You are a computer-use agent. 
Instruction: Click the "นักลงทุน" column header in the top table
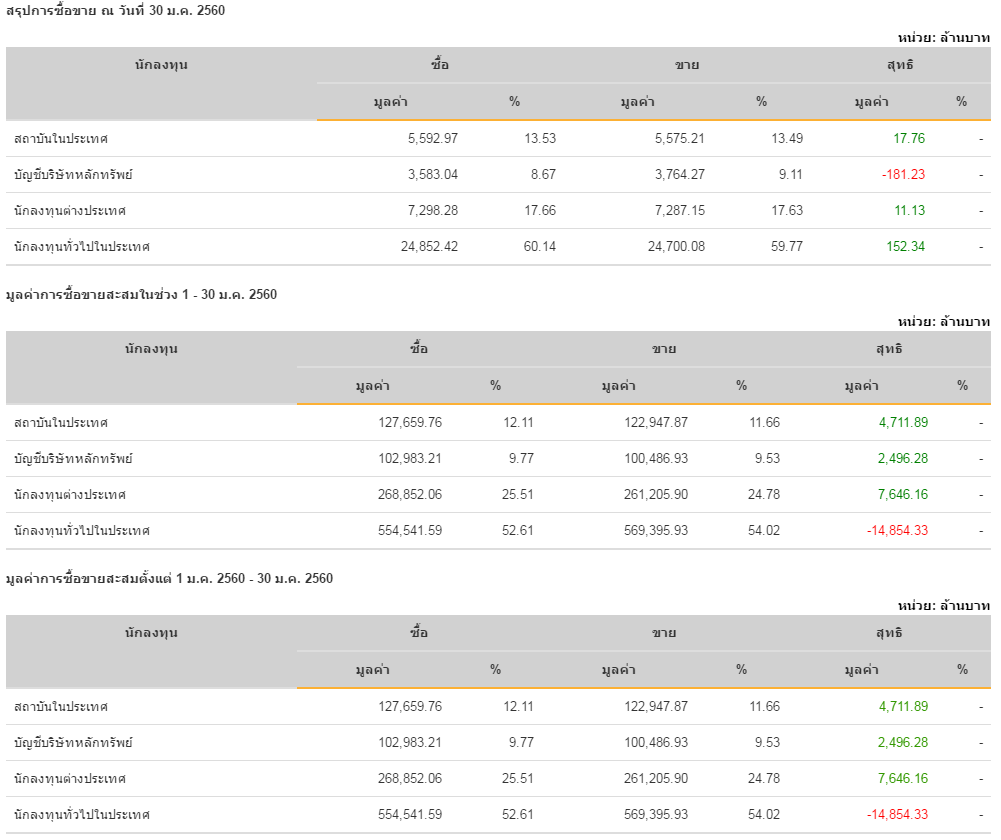(x=161, y=65)
